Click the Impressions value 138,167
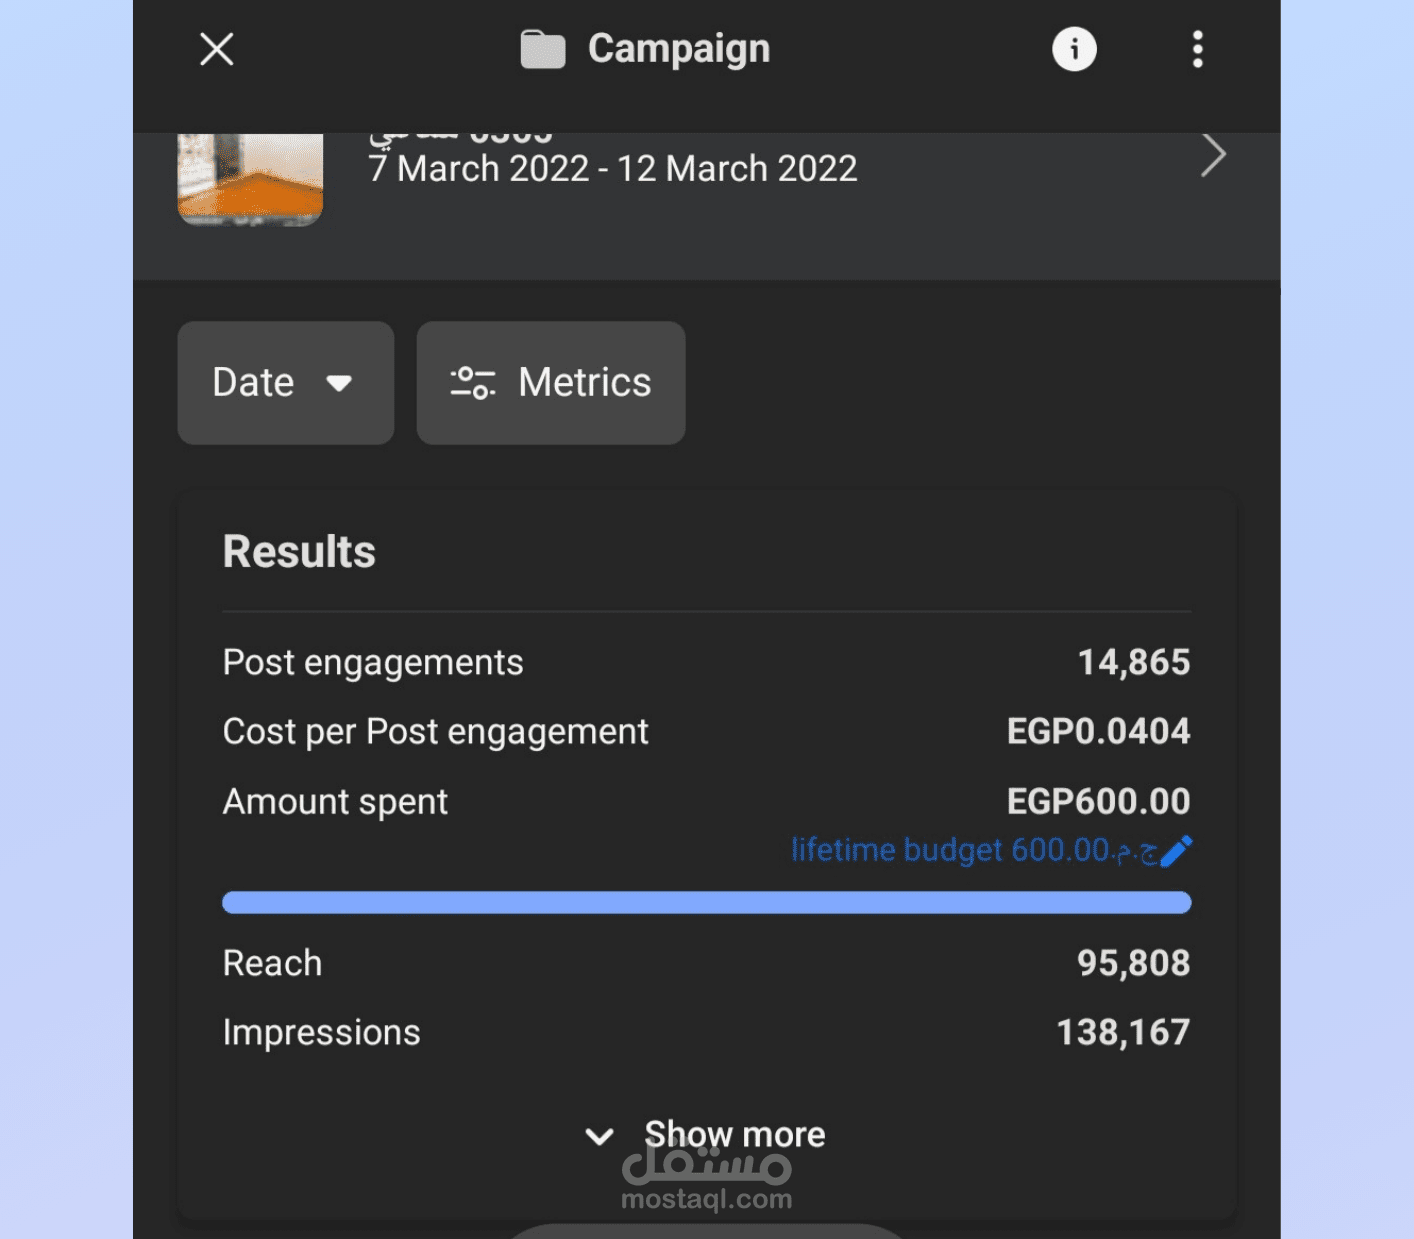Viewport: 1414px width, 1239px height. pyautogui.click(x=1123, y=1032)
